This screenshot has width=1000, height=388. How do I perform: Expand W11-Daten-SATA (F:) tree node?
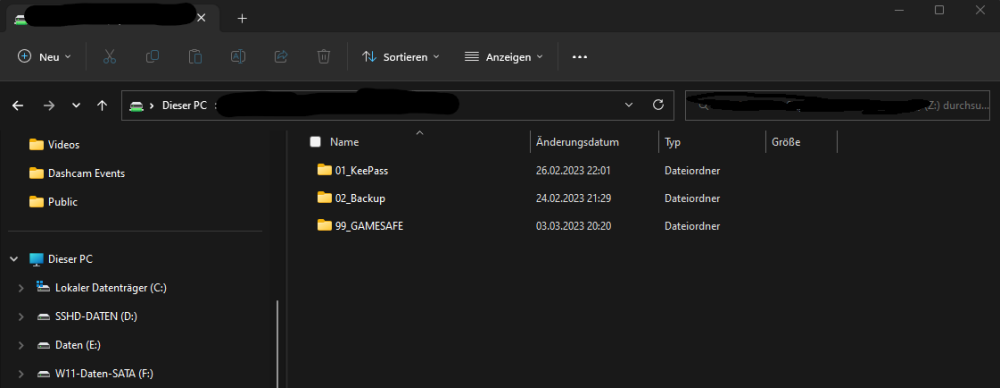(x=21, y=374)
